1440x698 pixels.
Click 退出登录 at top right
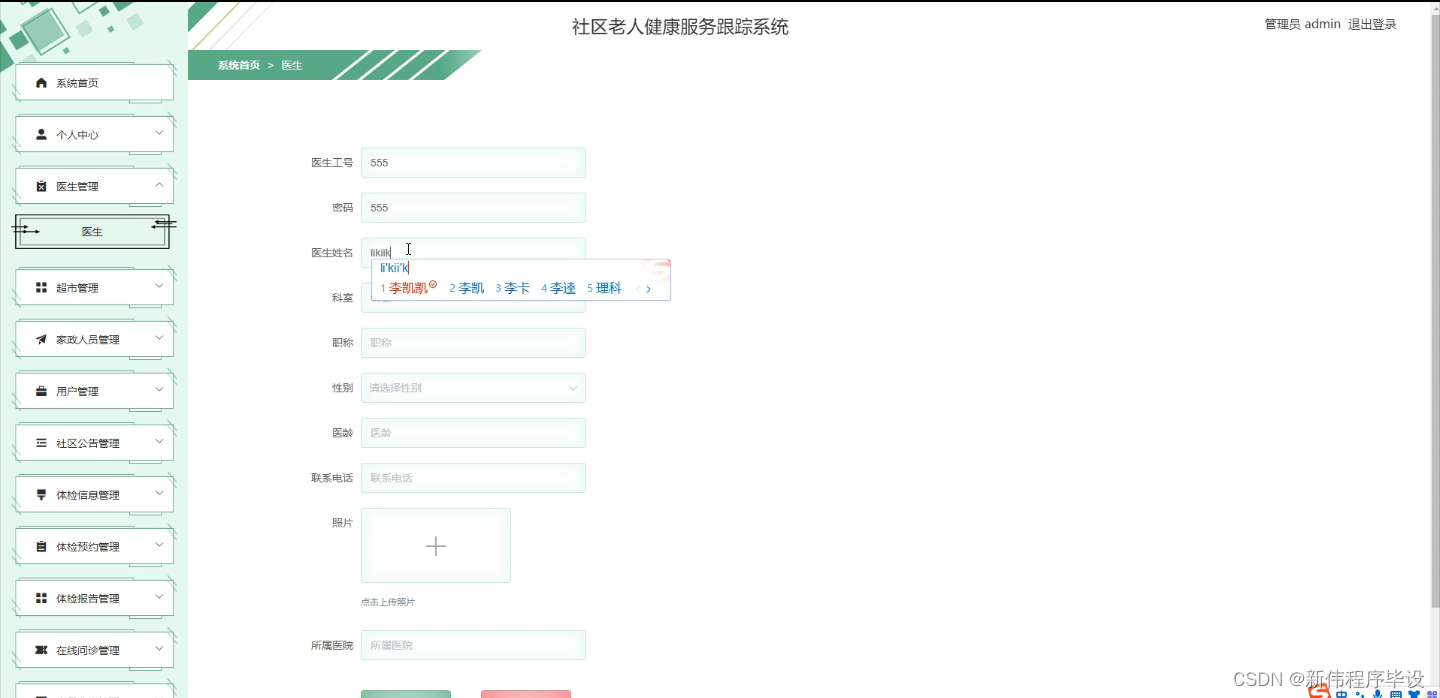coord(1374,23)
